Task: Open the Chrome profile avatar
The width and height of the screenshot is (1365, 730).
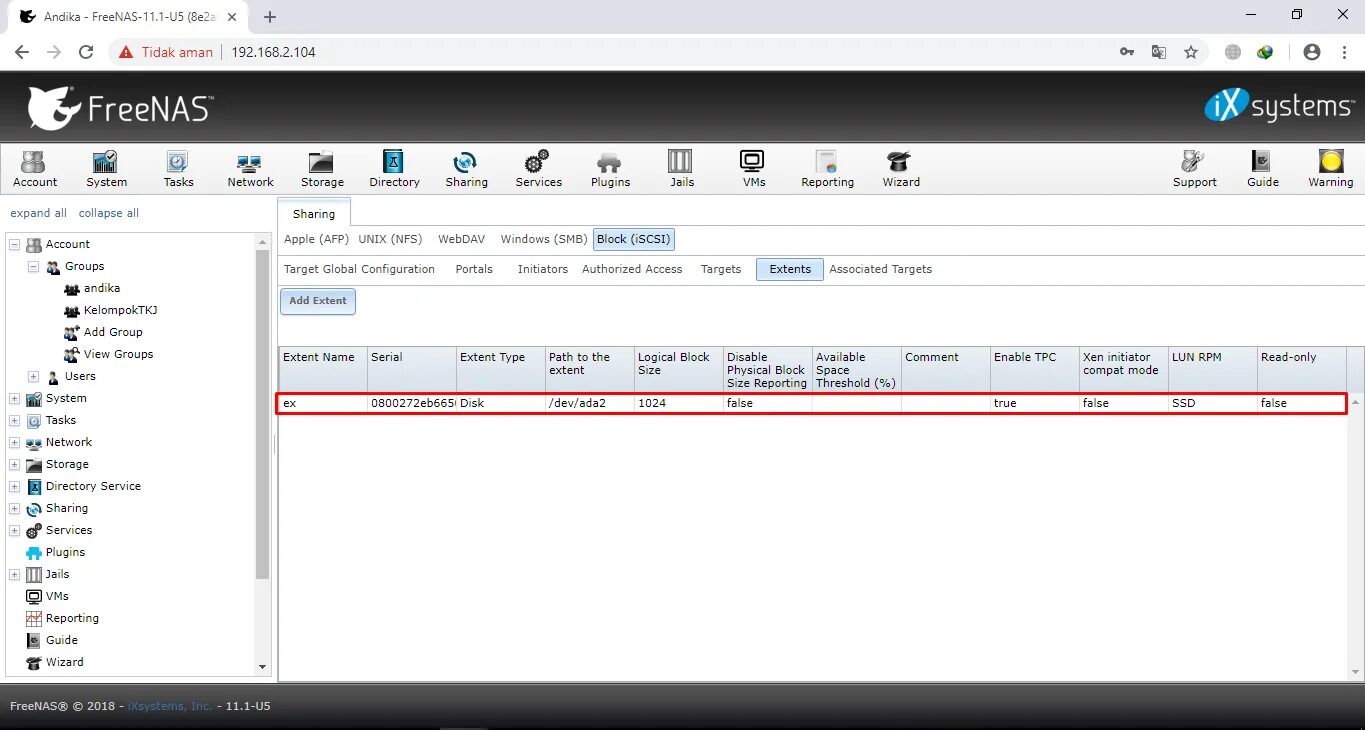Action: [1312, 52]
